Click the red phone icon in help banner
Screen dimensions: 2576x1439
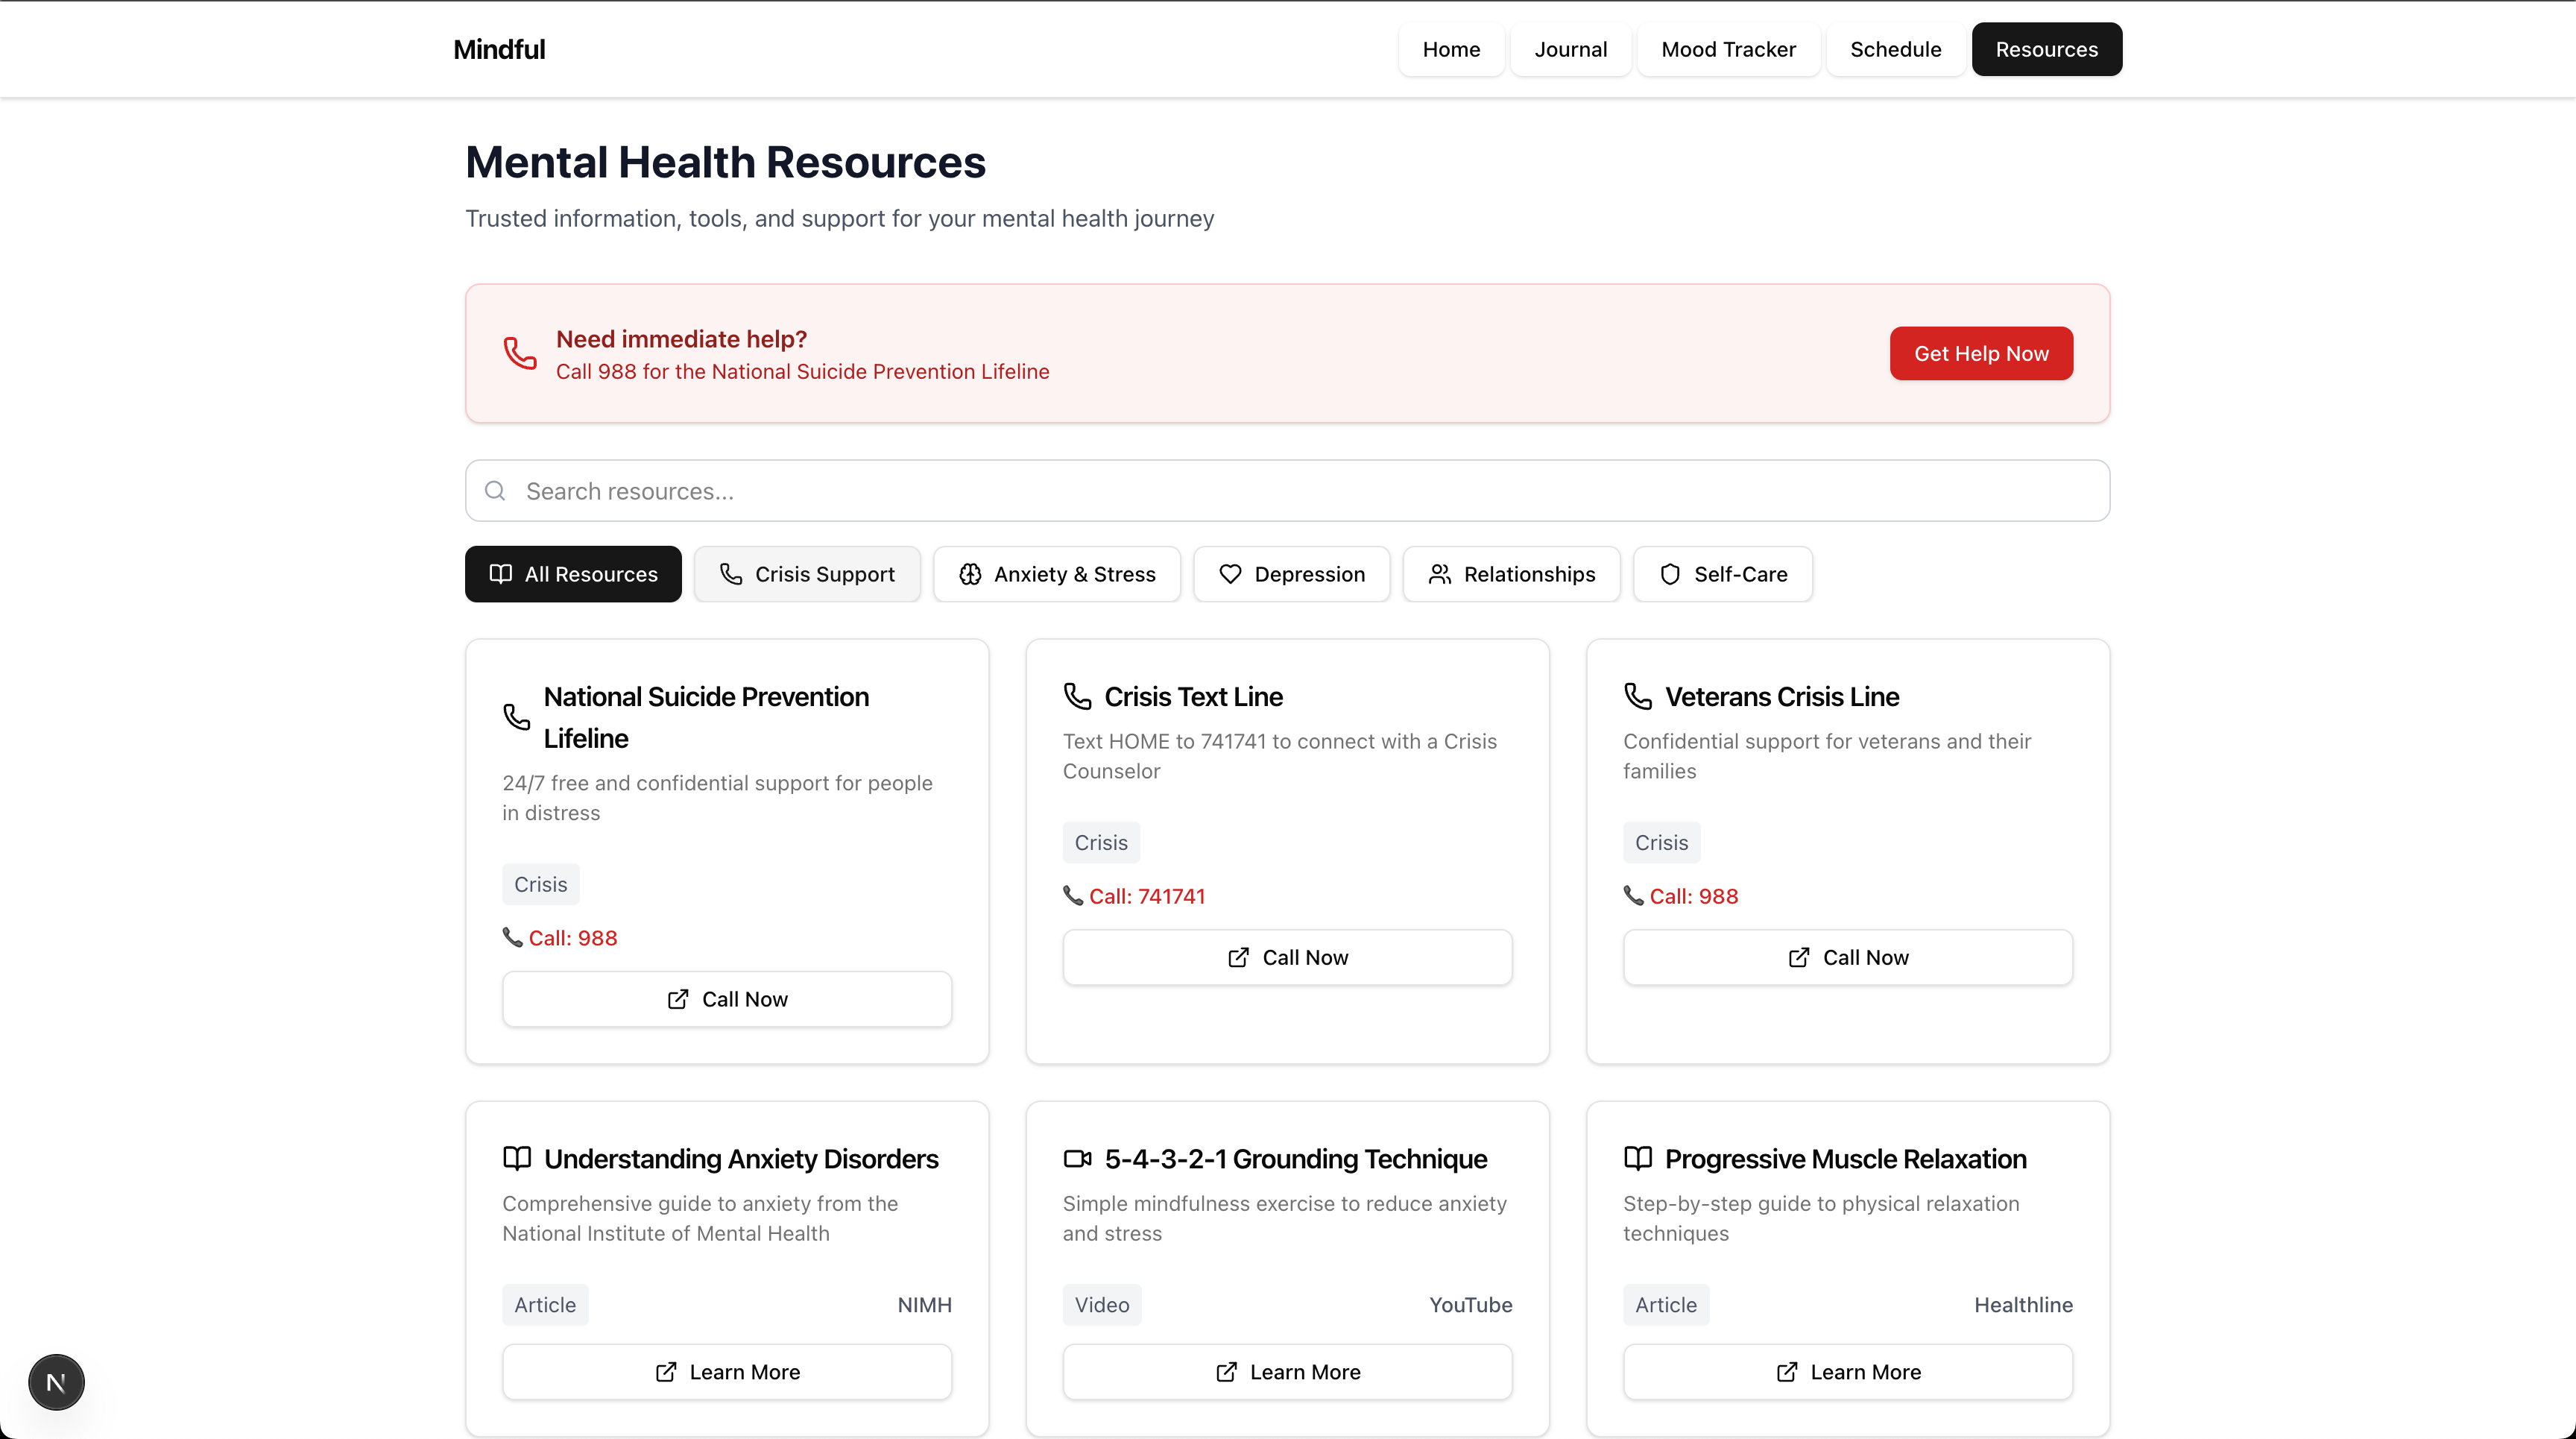click(520, 353)
